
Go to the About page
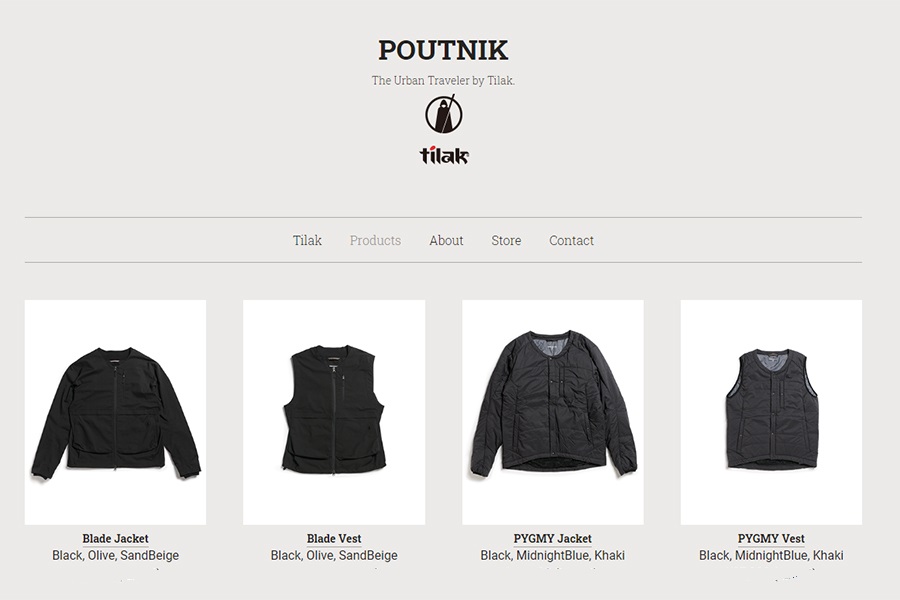click(446, 240)
